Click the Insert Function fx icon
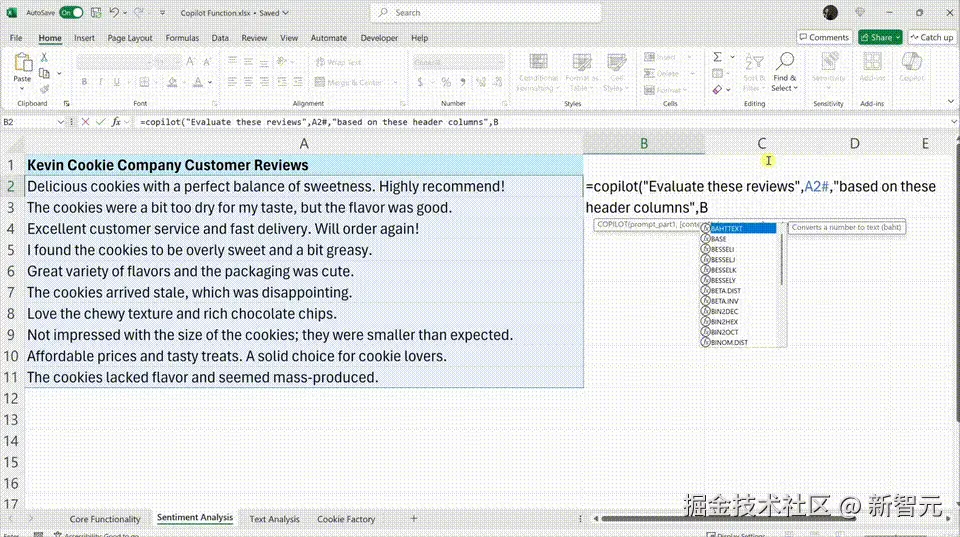This screenshot has height=537, width=960. click(116, 122)
